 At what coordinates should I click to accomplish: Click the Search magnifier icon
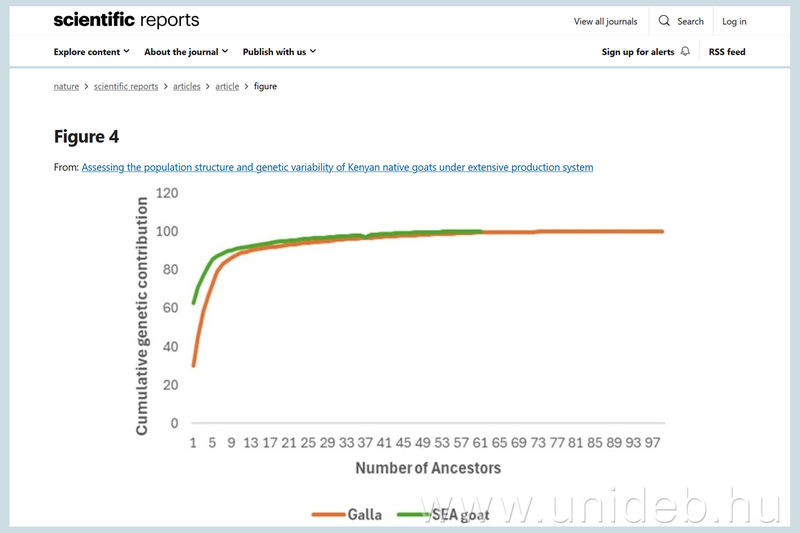666,21
